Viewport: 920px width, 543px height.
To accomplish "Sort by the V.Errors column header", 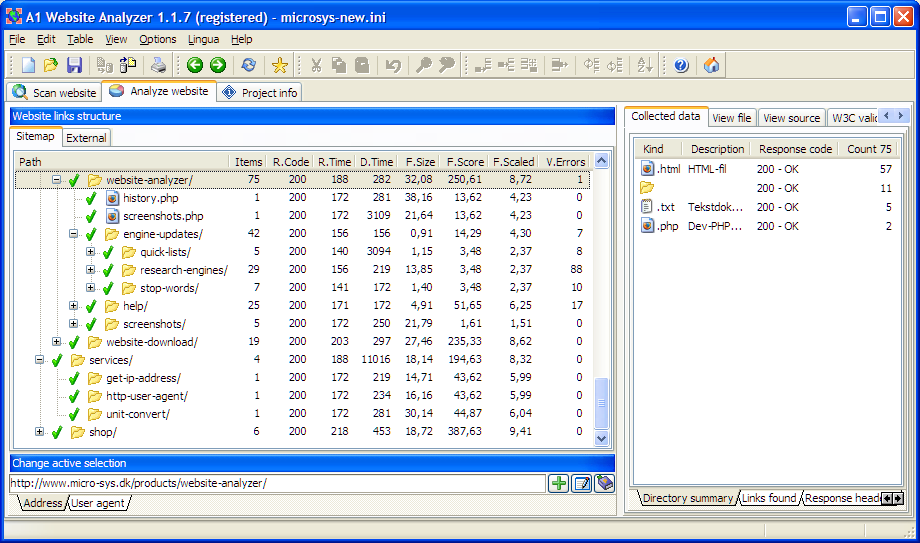I will (565, 161).
